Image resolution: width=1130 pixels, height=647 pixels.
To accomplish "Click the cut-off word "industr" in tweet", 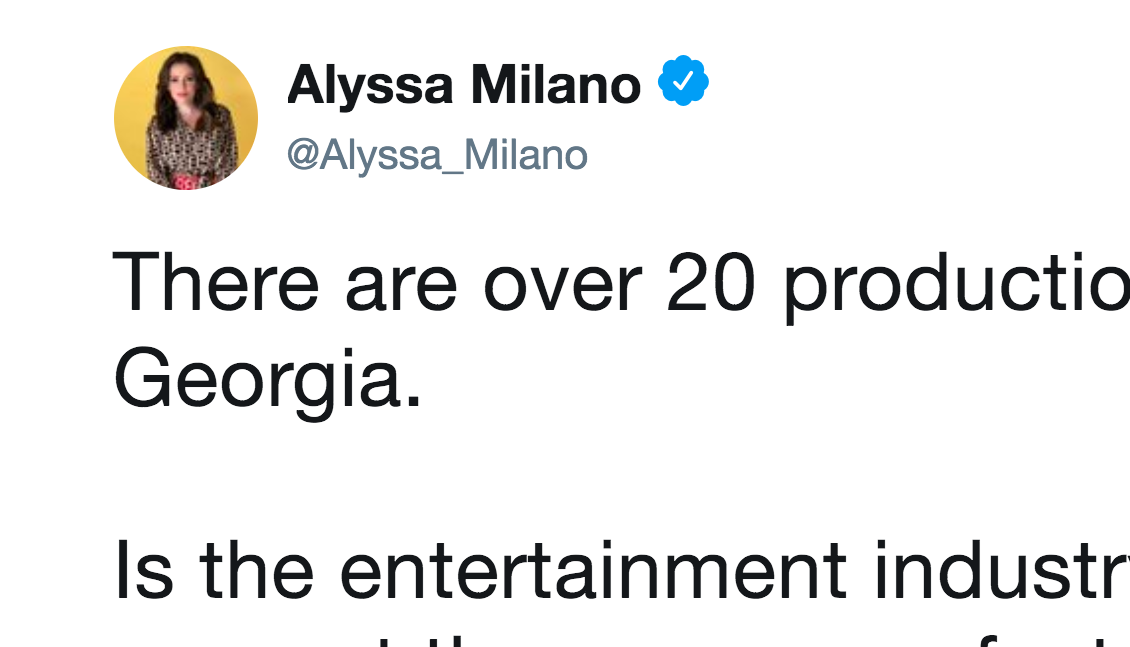I will tap(1002, 569).
